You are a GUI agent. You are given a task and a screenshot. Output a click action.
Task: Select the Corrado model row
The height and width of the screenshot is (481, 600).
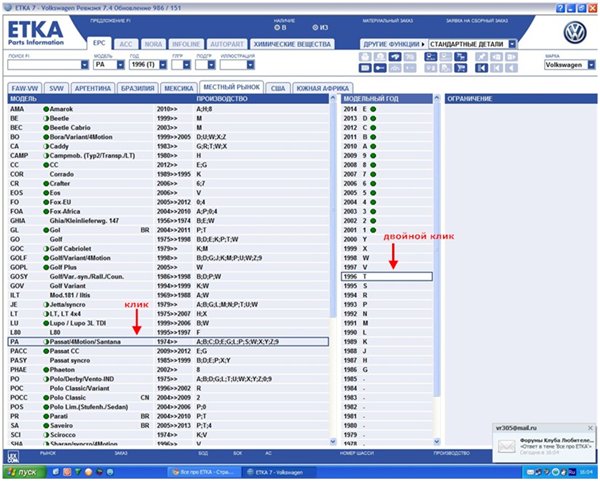pos(168,174)
